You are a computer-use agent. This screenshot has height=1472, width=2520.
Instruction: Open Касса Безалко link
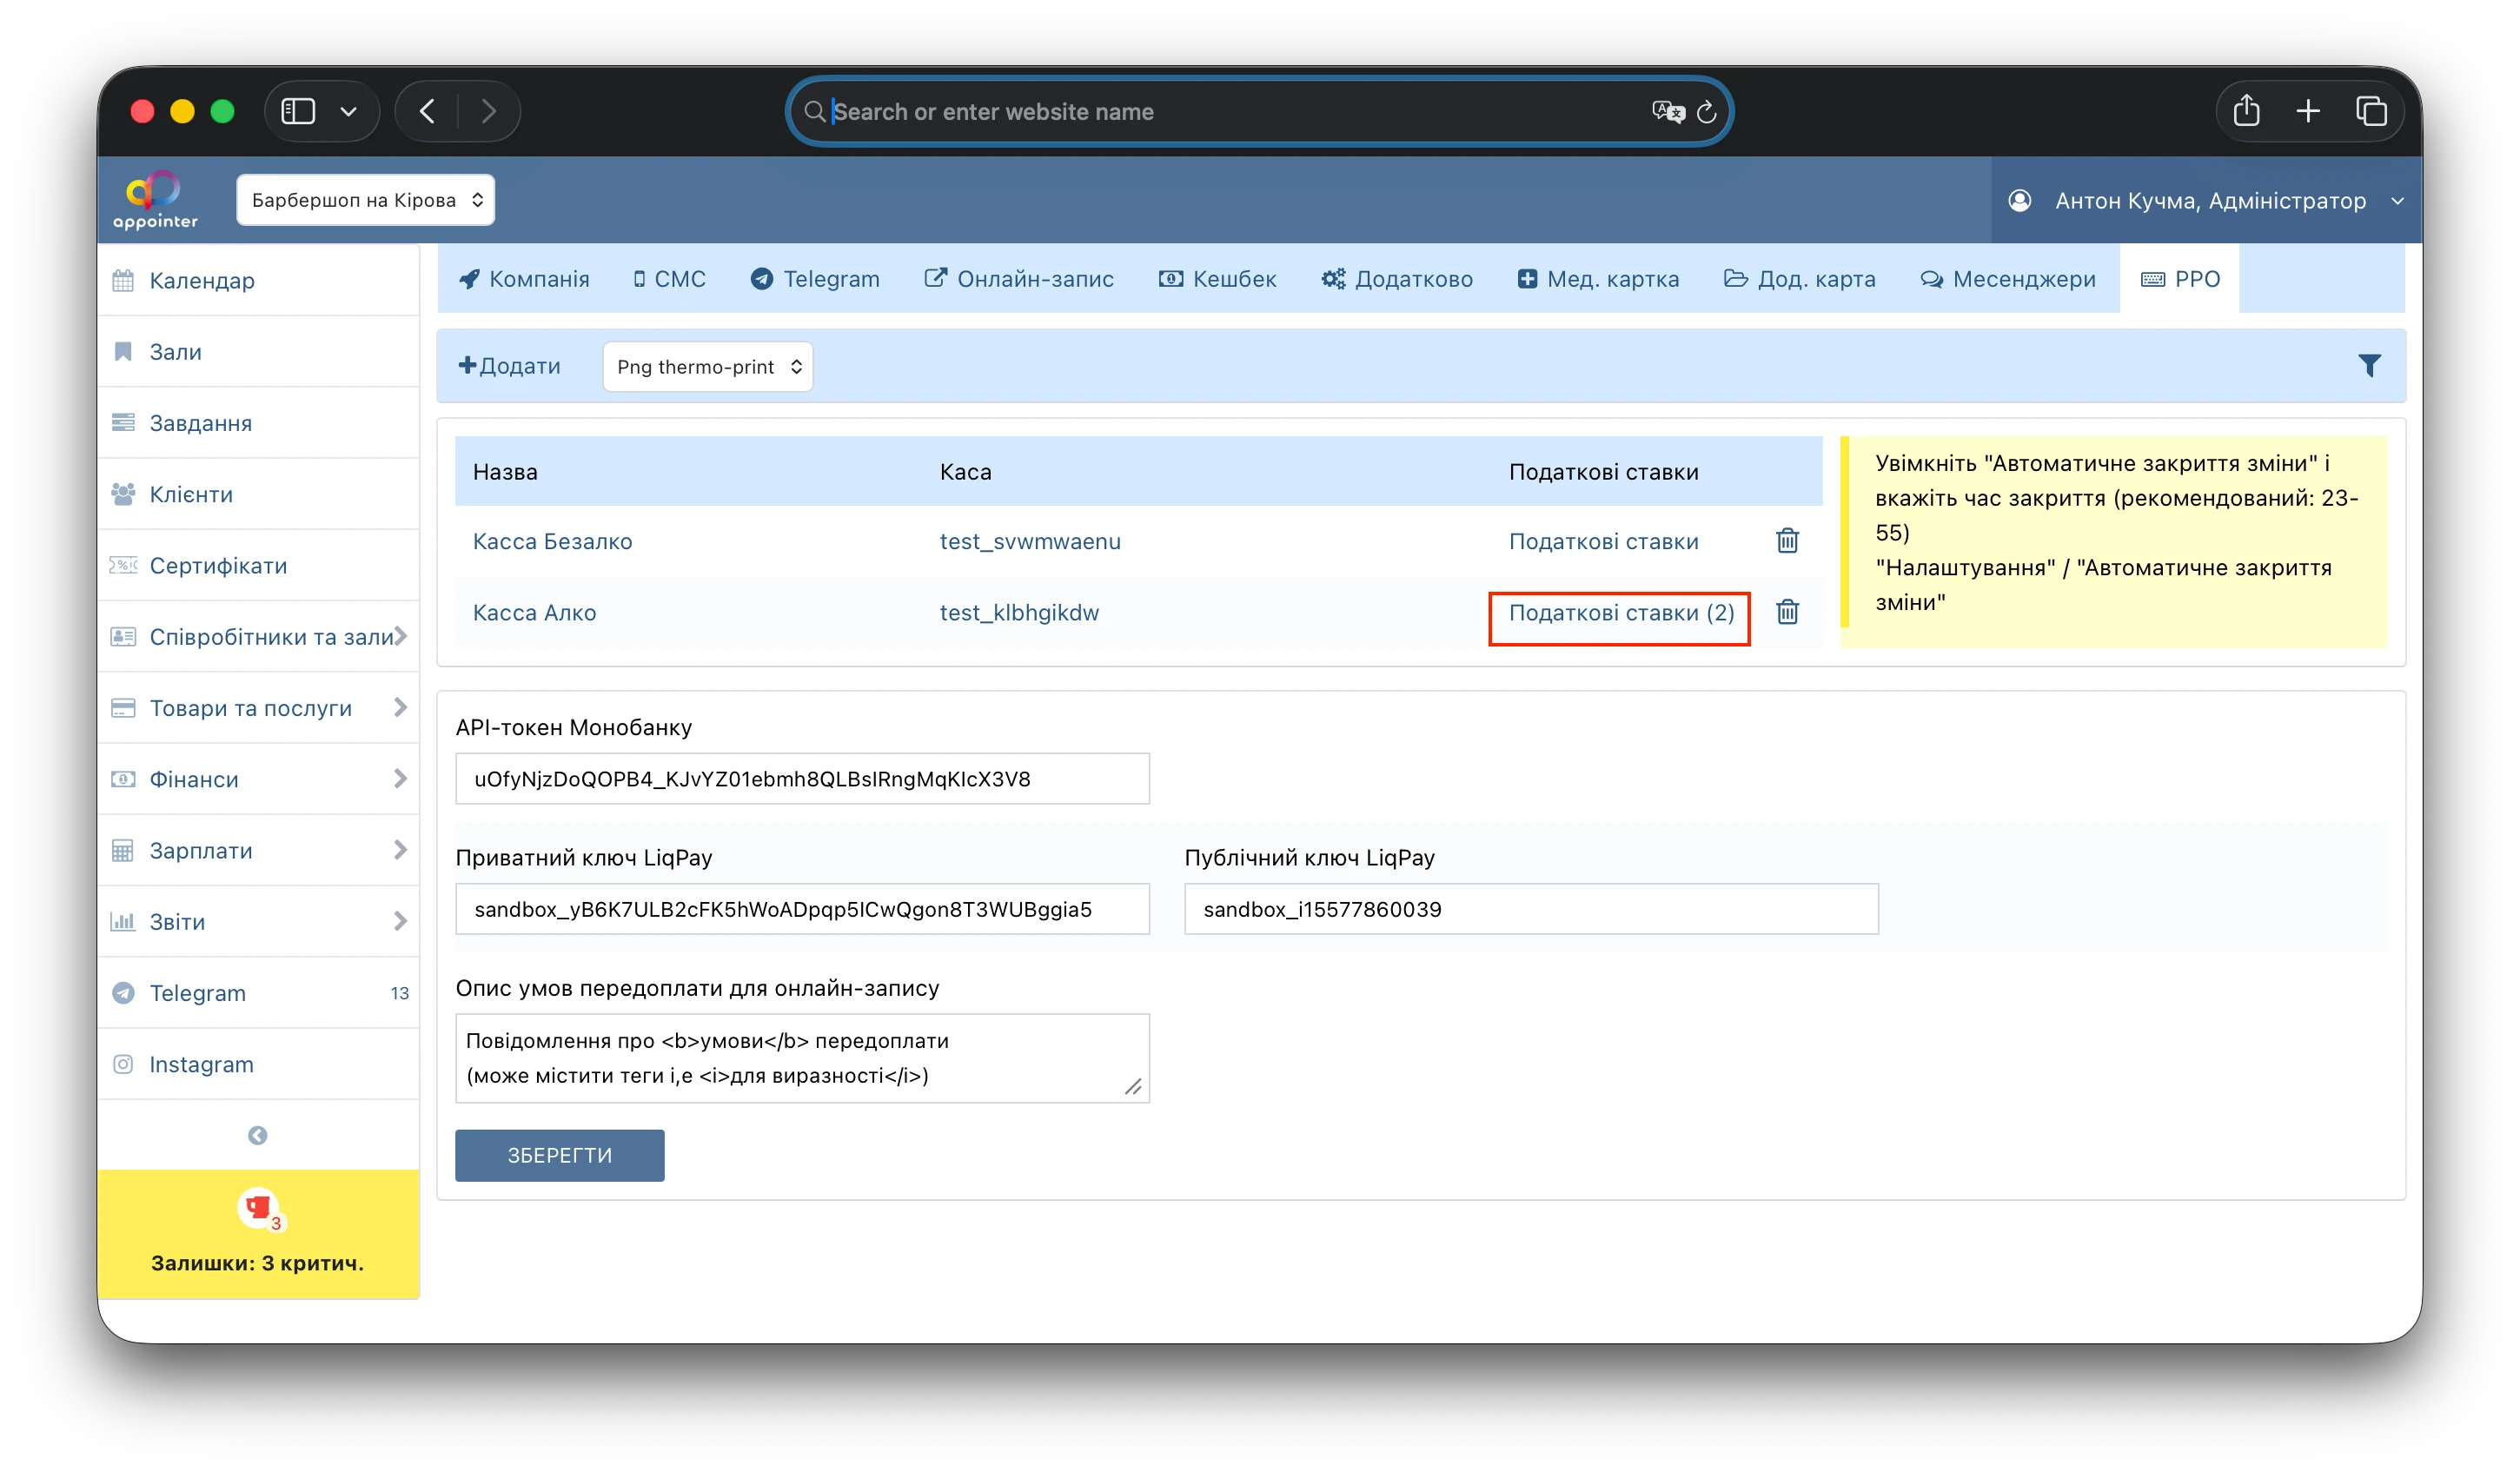552,541
